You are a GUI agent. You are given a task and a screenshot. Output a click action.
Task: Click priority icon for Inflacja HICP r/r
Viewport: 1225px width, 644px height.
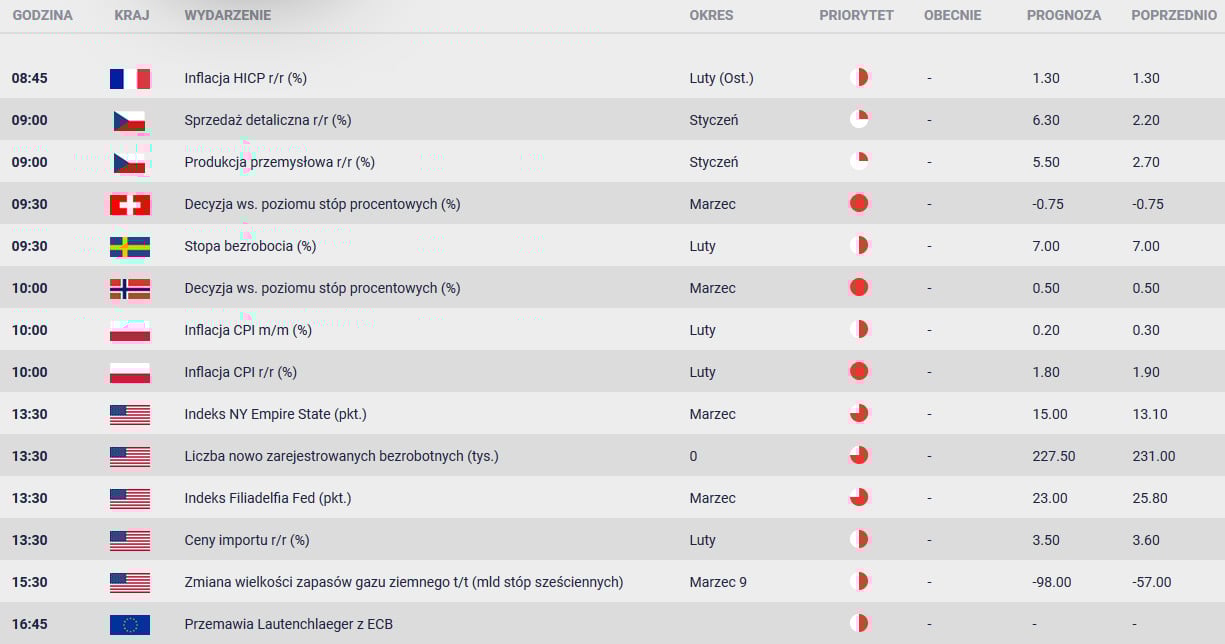[858, 78]
